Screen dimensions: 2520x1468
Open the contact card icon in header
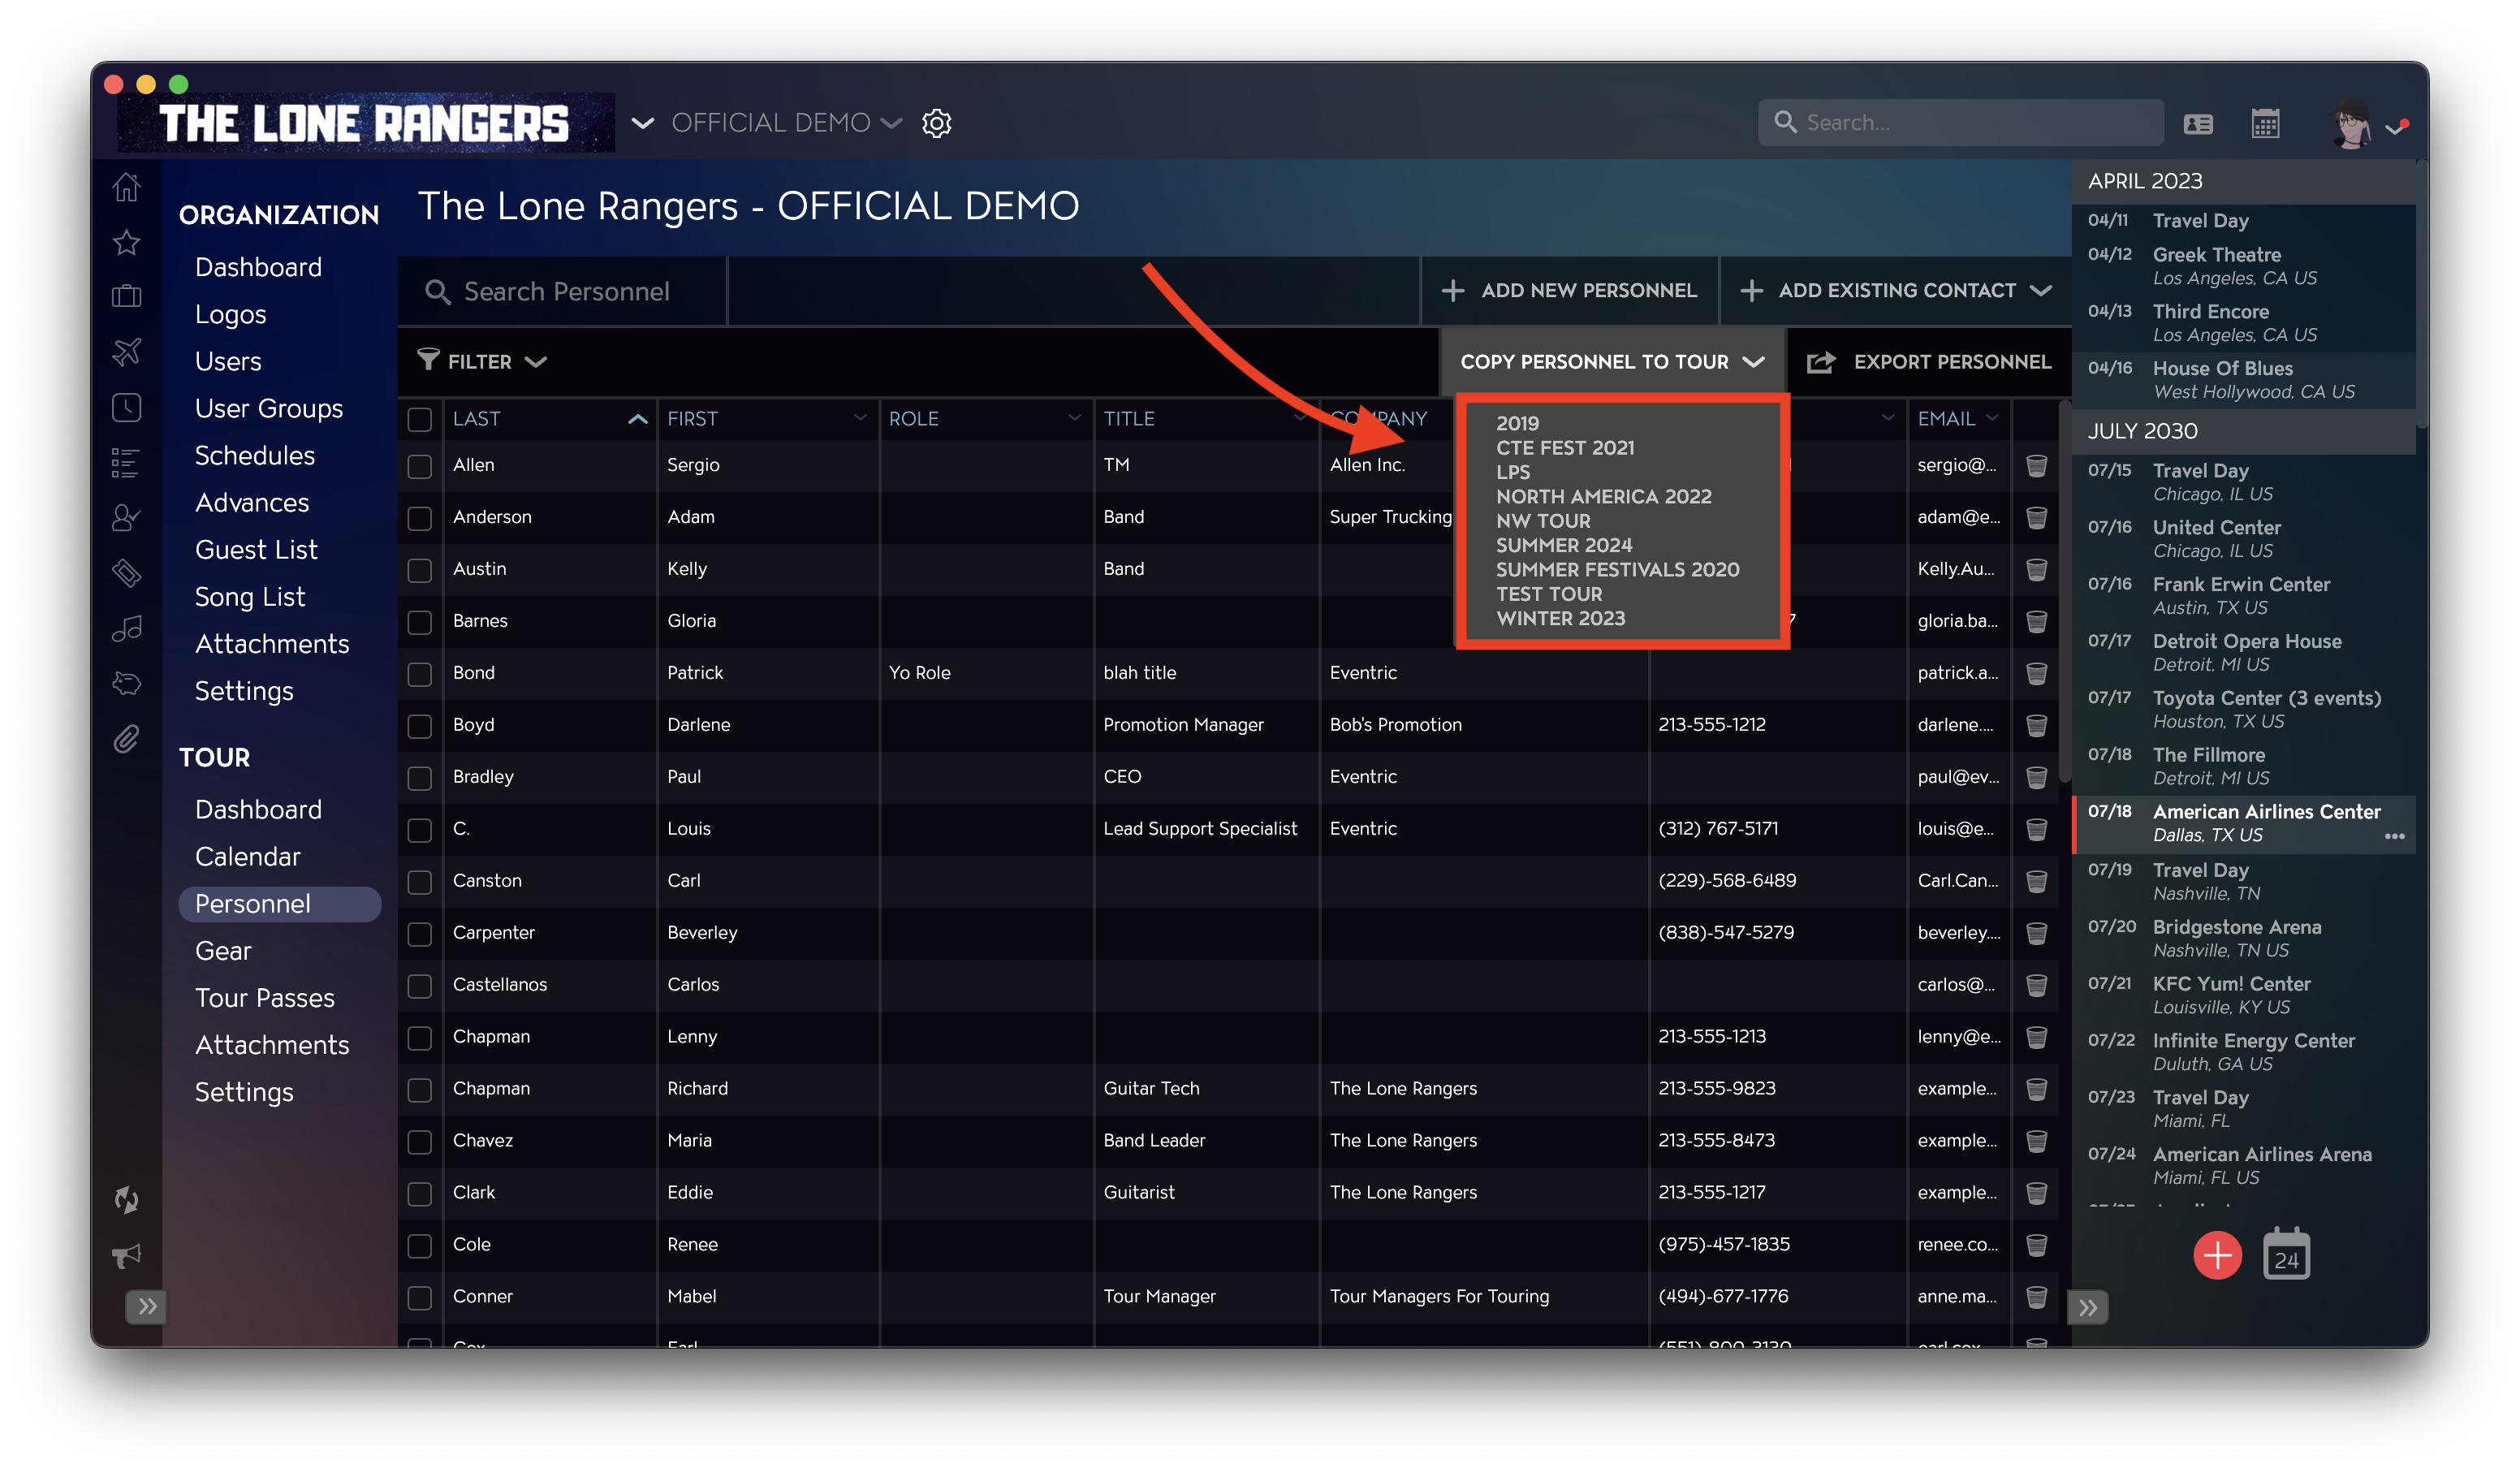2197,124
